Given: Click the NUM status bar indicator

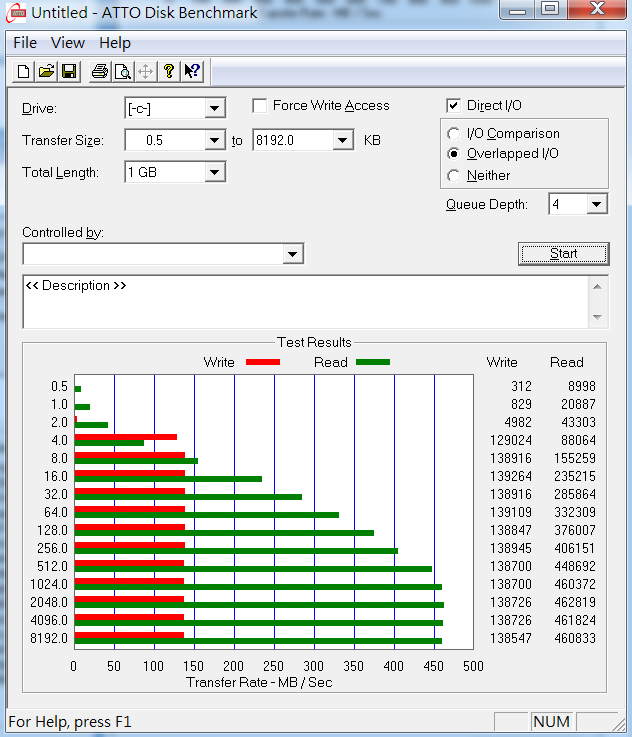Looking at the screenshot, I should pos(552,721).
